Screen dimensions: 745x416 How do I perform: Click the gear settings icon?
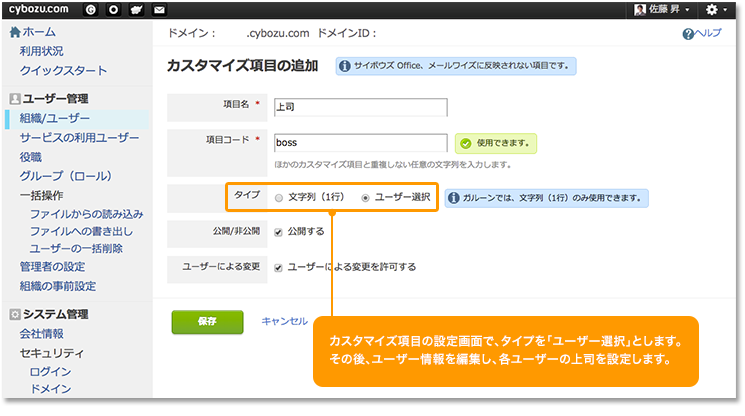(711, 9)
